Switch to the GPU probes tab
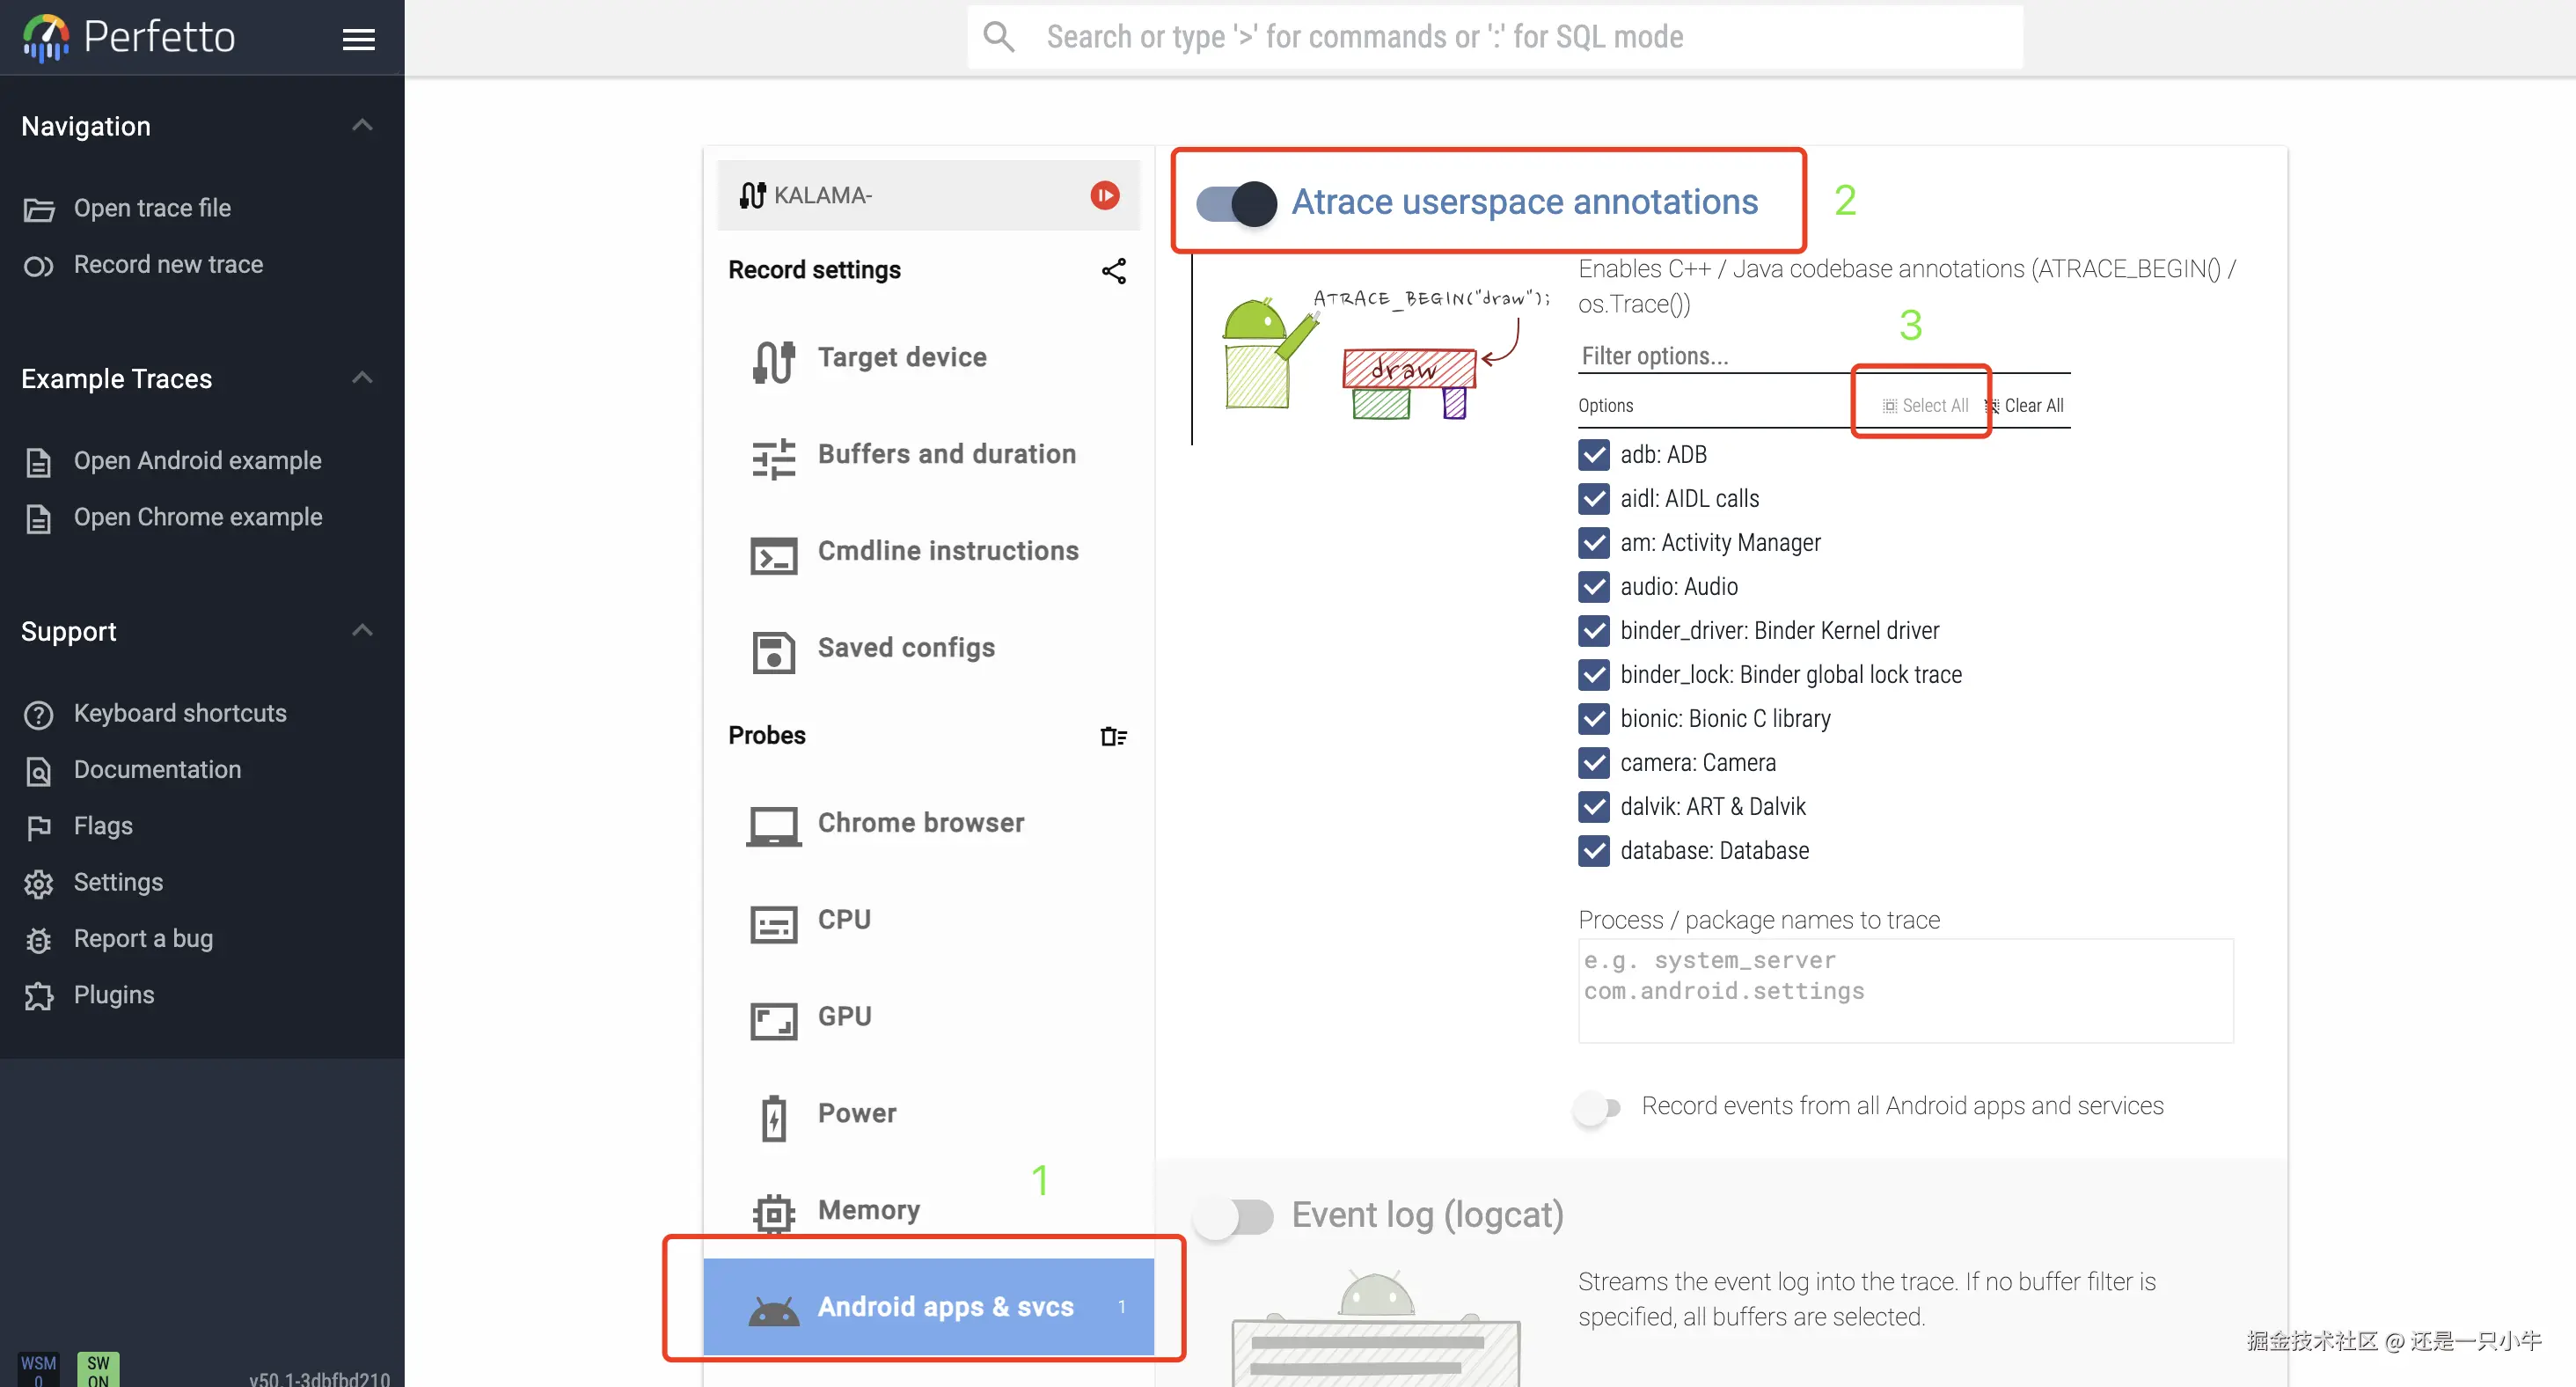This screenshot has width=2576, height=1387. pos(843,1017)
